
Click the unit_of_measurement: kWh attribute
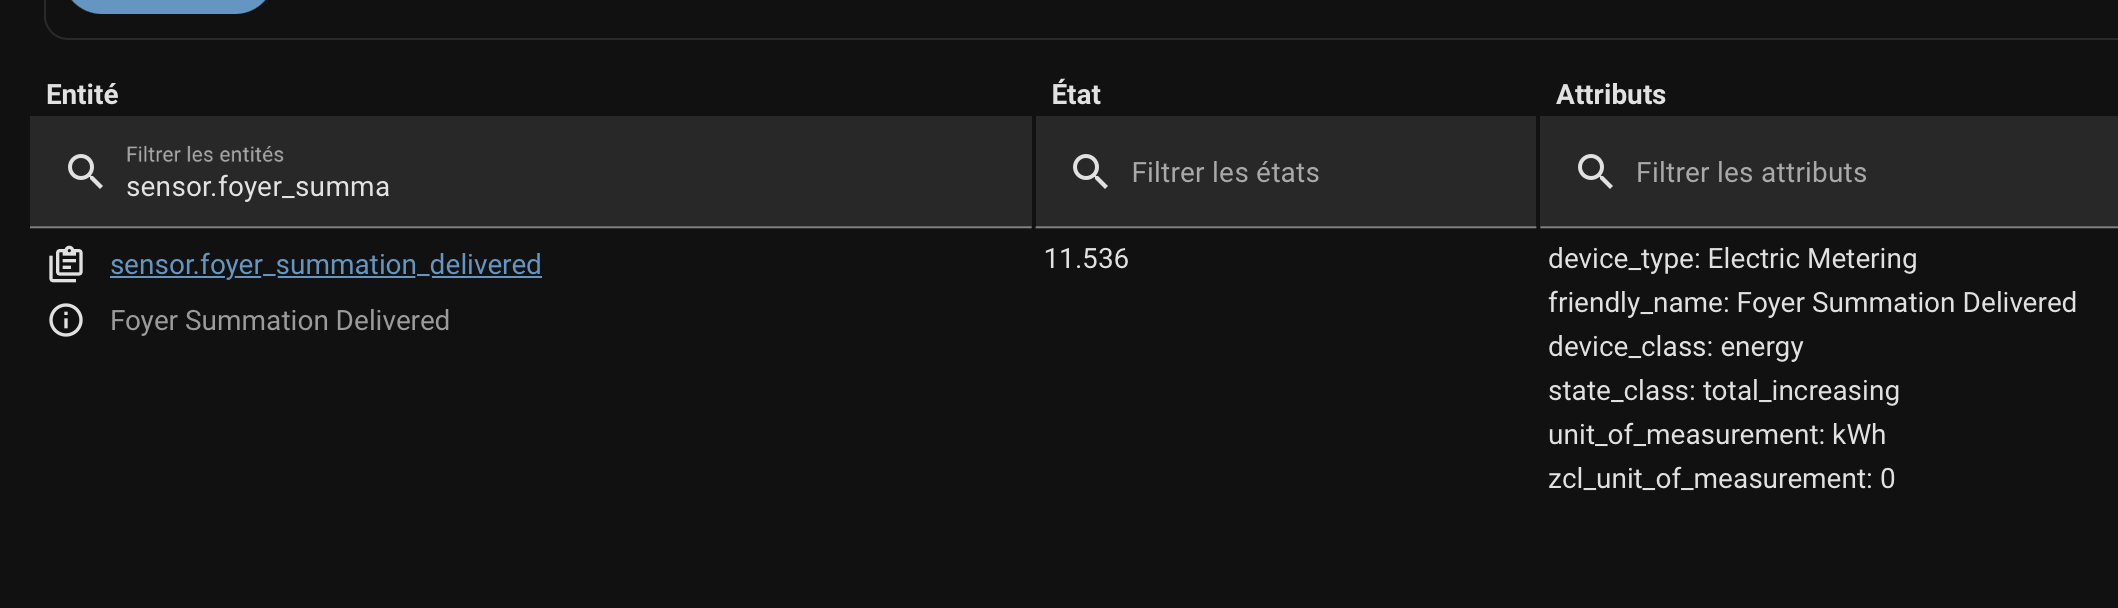coord(1716,435)
